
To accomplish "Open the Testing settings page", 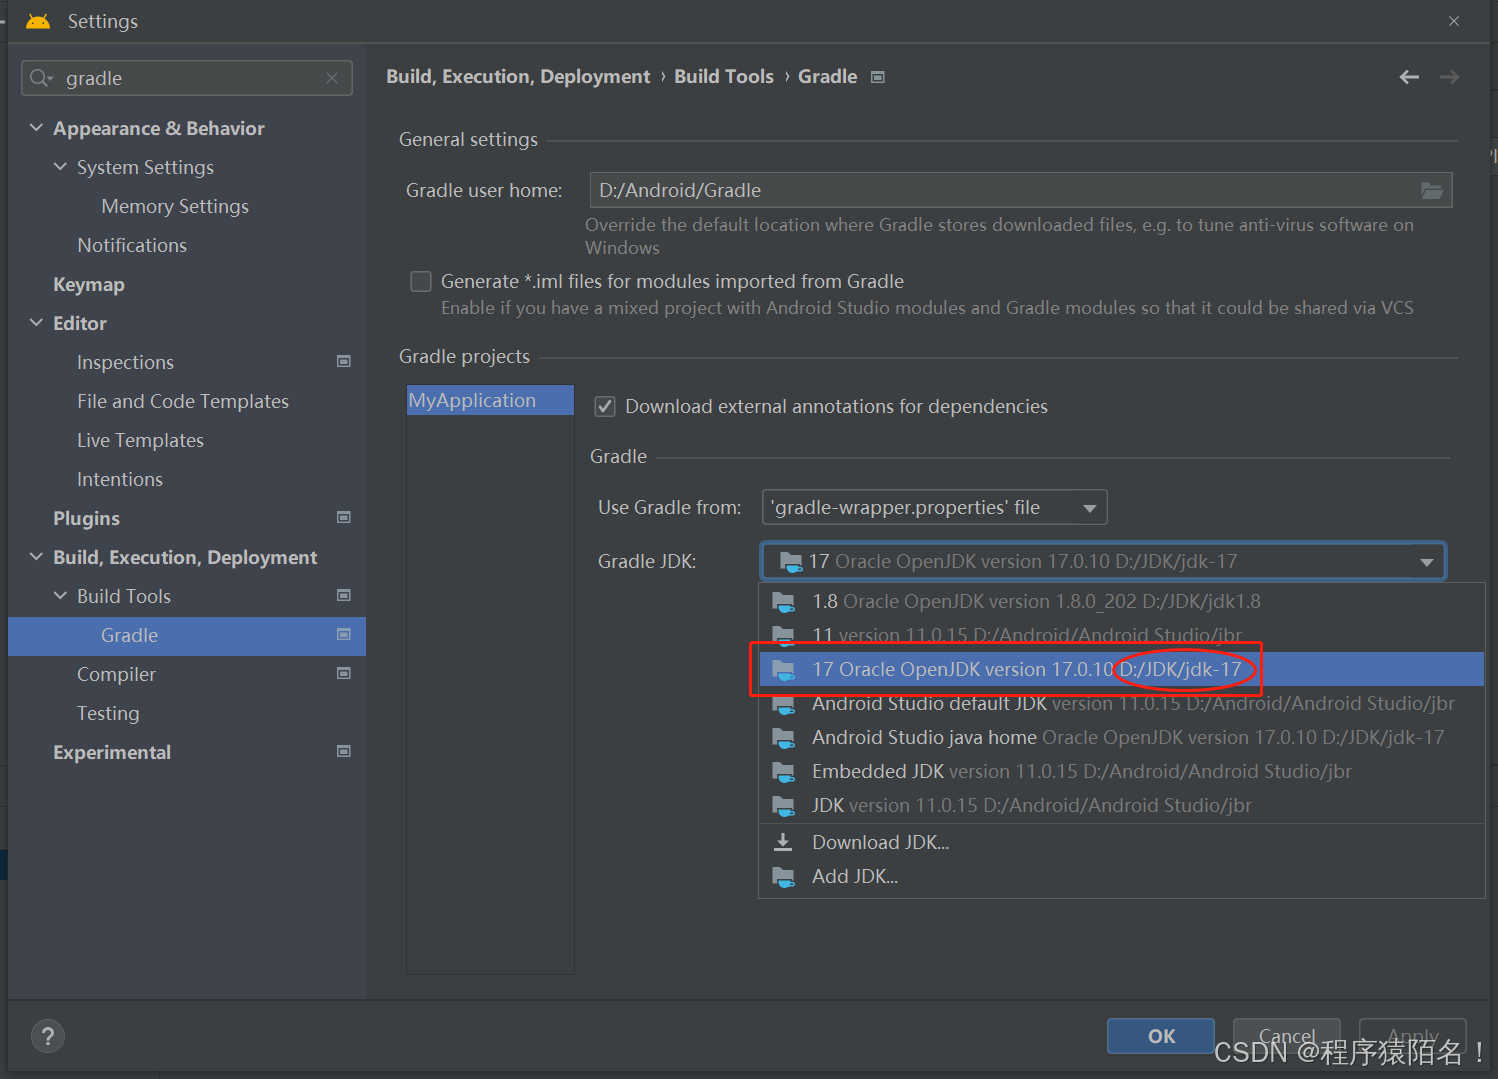I will click(108, 713).
